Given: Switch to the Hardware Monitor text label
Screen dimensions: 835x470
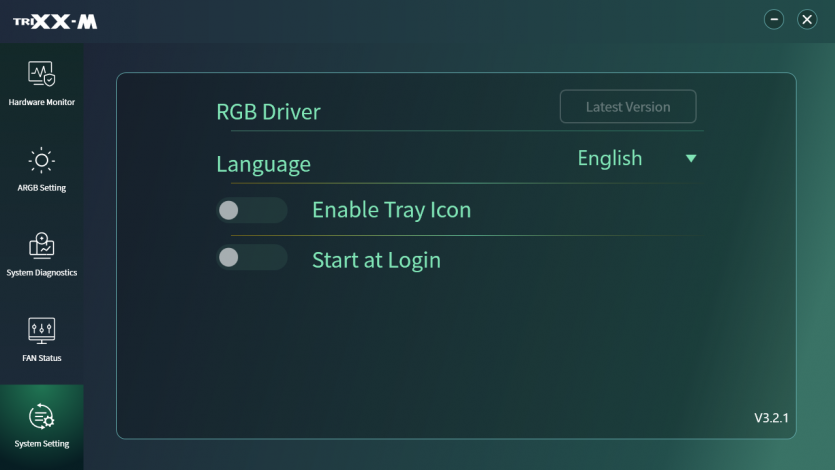Looking at the screenshot, I should coord(41,102).
